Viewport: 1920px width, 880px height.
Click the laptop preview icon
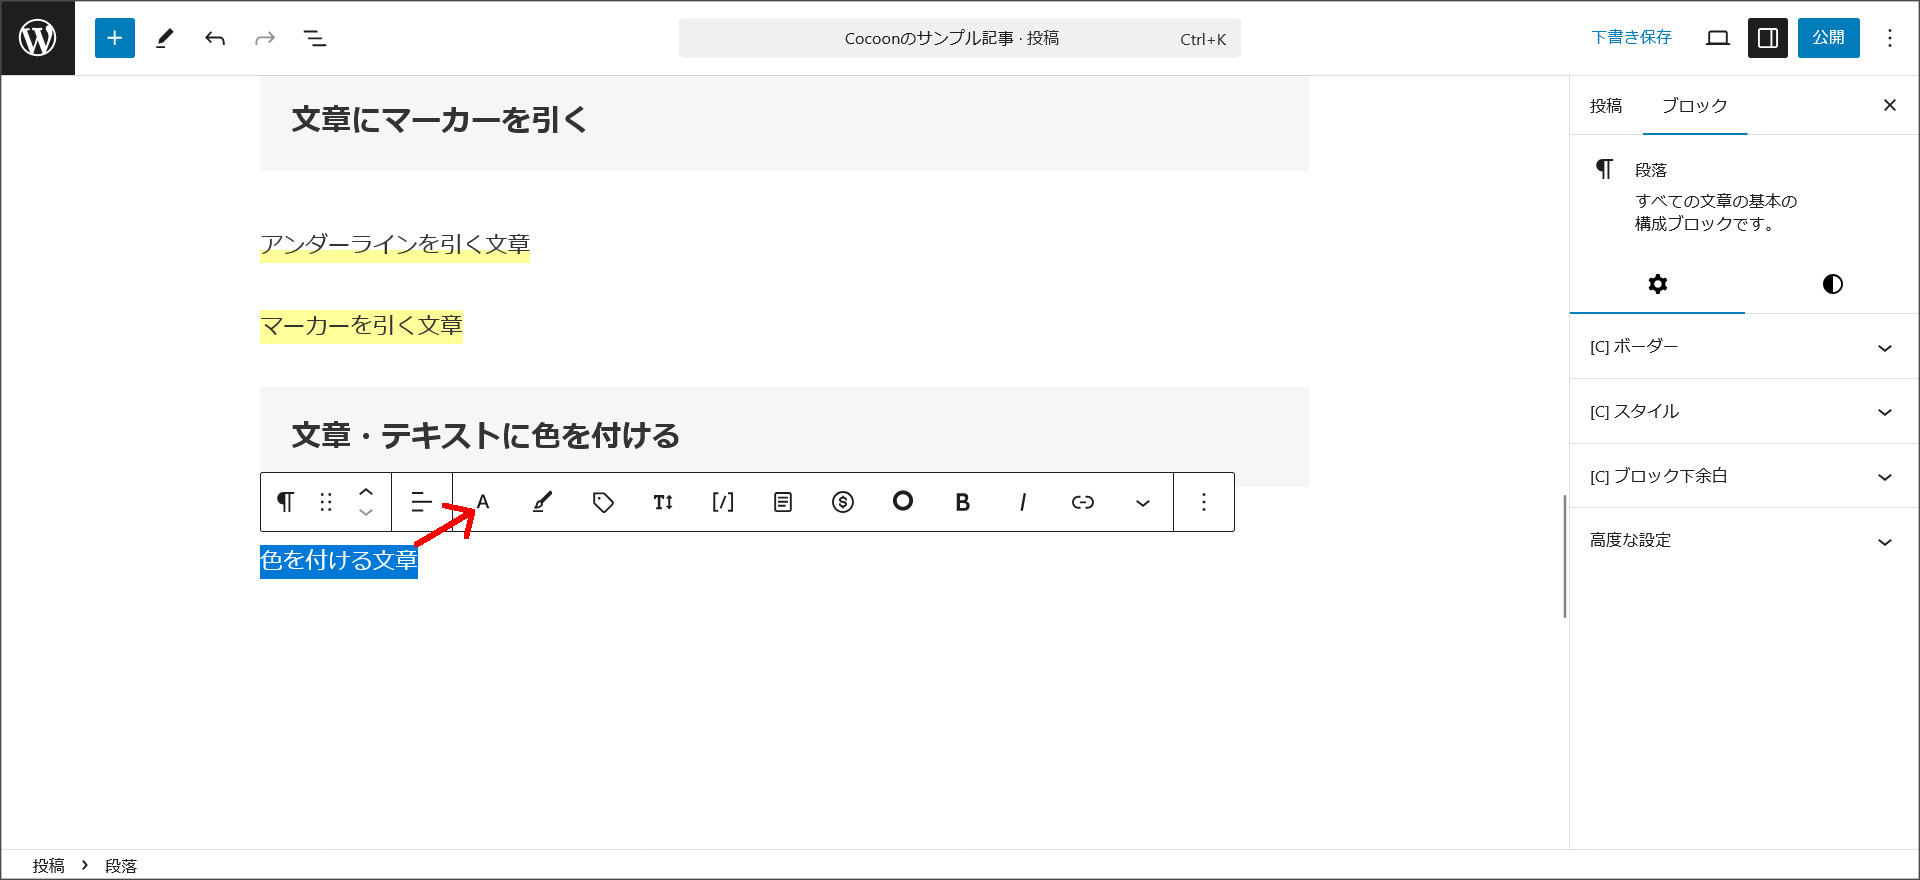pos(1718,38)
